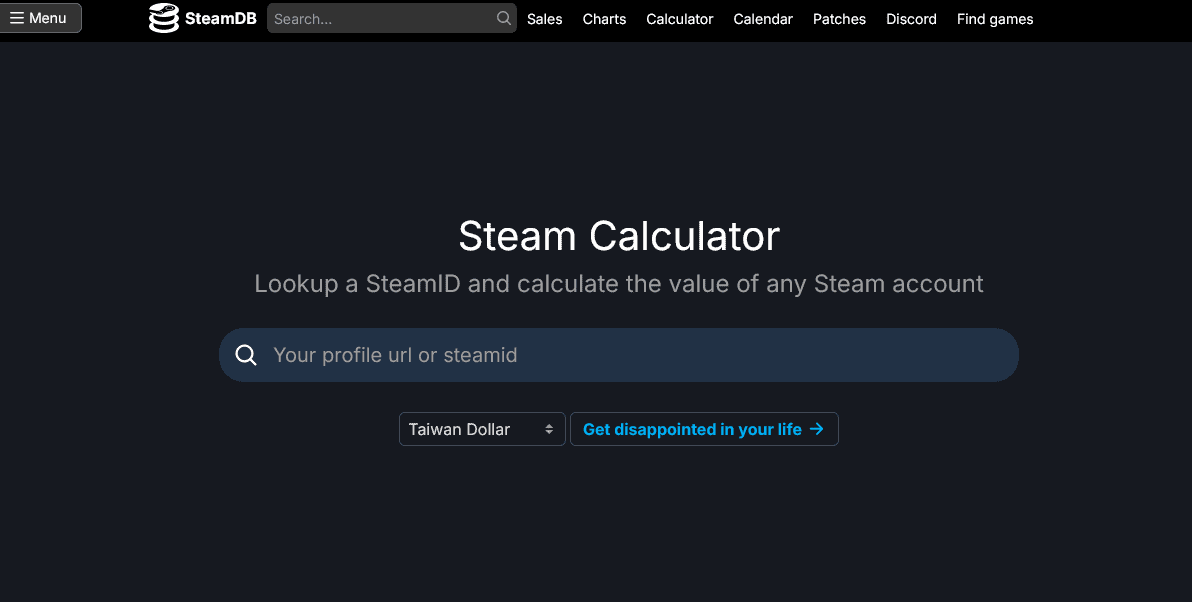Viewport: 1192px width, 602px height.
Task: Open the Find games link
Action: point(994,19)
